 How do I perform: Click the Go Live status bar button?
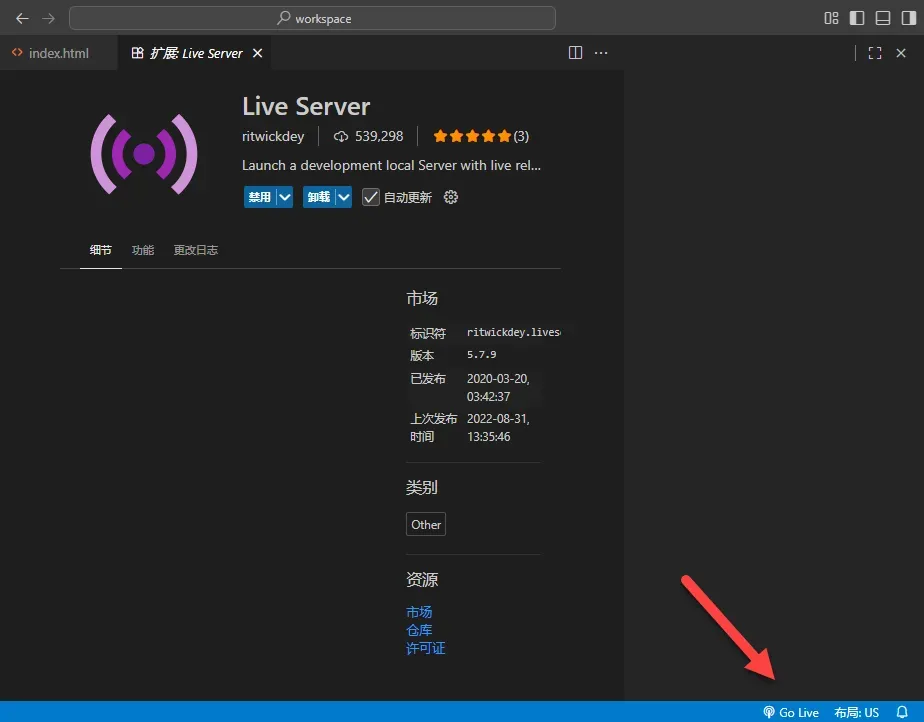point(791,712)
